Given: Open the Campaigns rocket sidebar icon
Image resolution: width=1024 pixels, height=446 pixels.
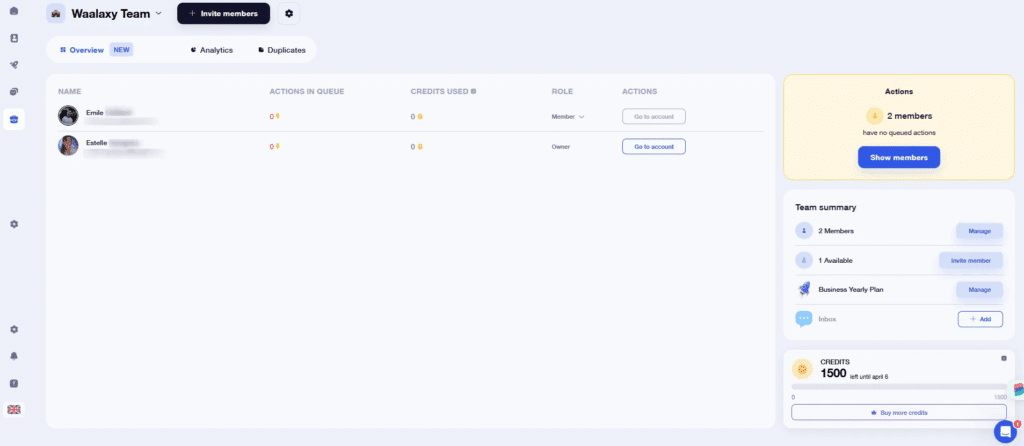Looking at the screenshot, I should [x=14, y=65].
